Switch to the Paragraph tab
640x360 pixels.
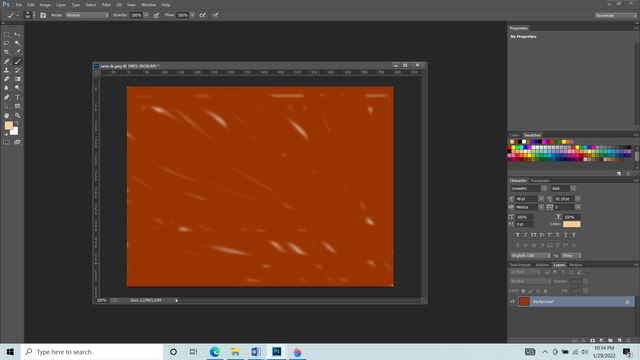tap(540, 180)
